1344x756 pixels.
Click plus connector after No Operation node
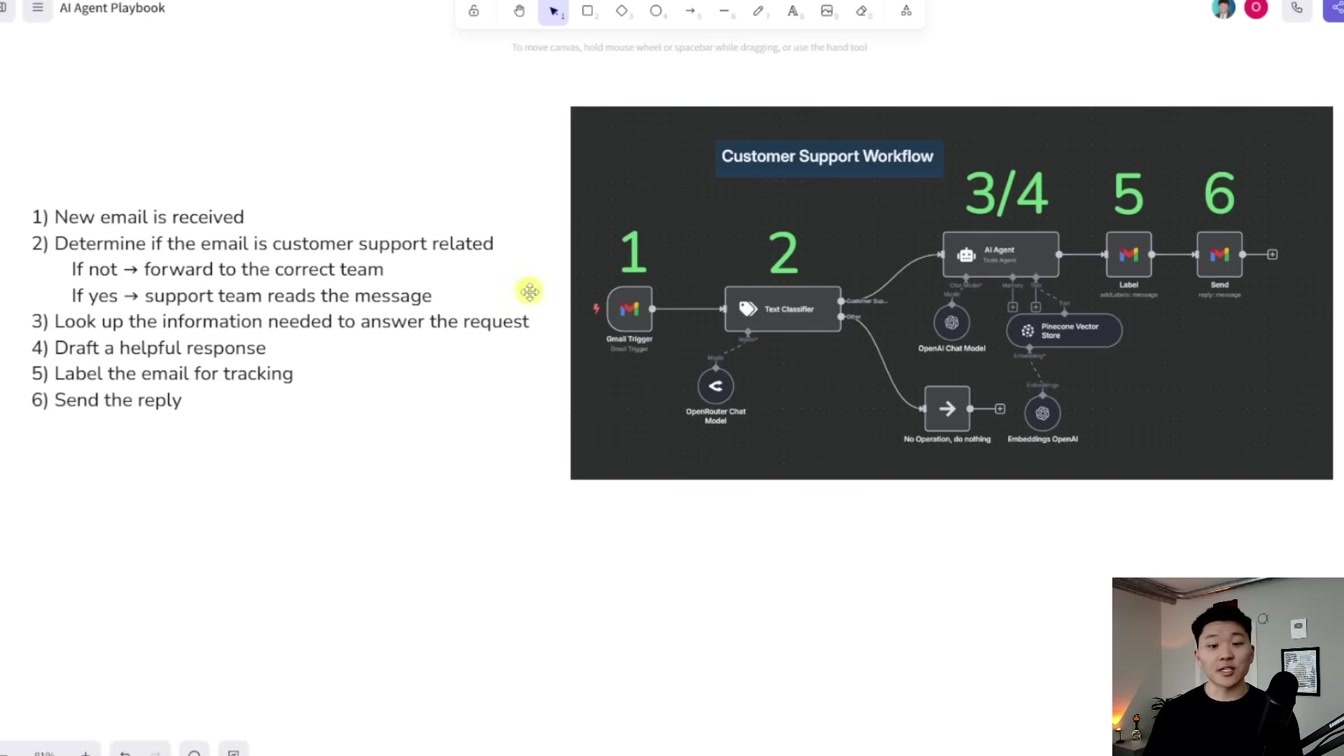999,409
